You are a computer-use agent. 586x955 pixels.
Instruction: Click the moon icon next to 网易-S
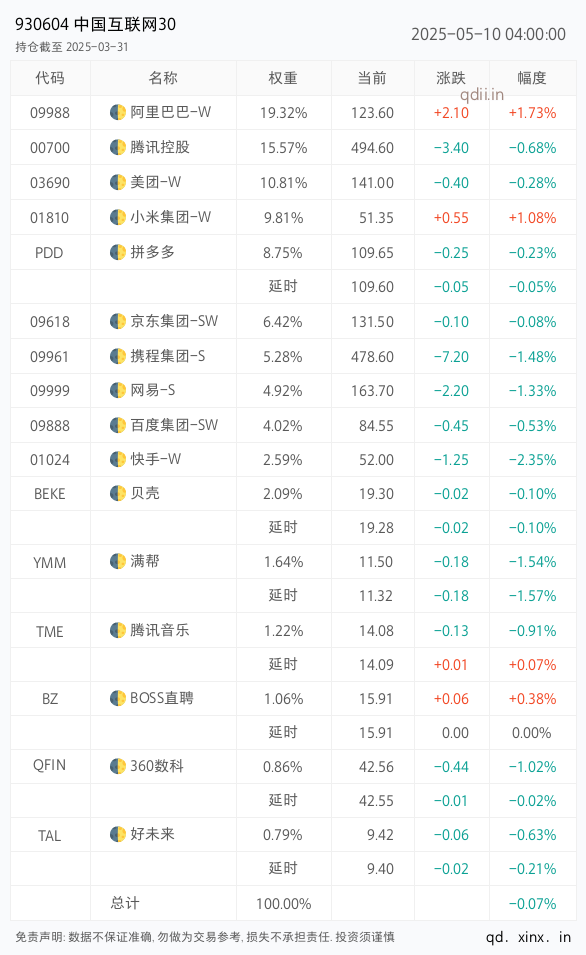[x=118, y=390]
